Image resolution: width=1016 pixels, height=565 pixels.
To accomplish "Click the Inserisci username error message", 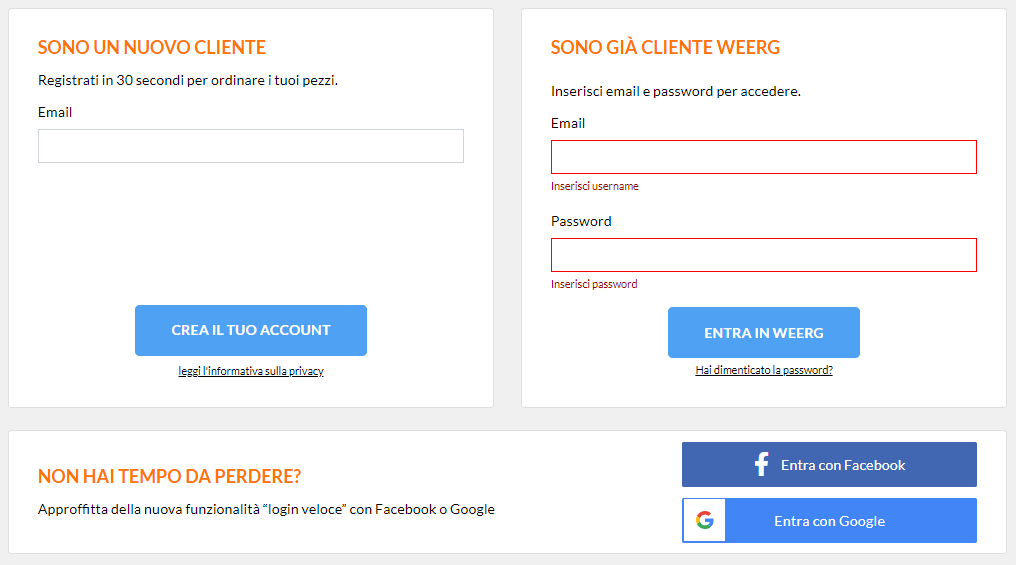I will coord(595,186).
